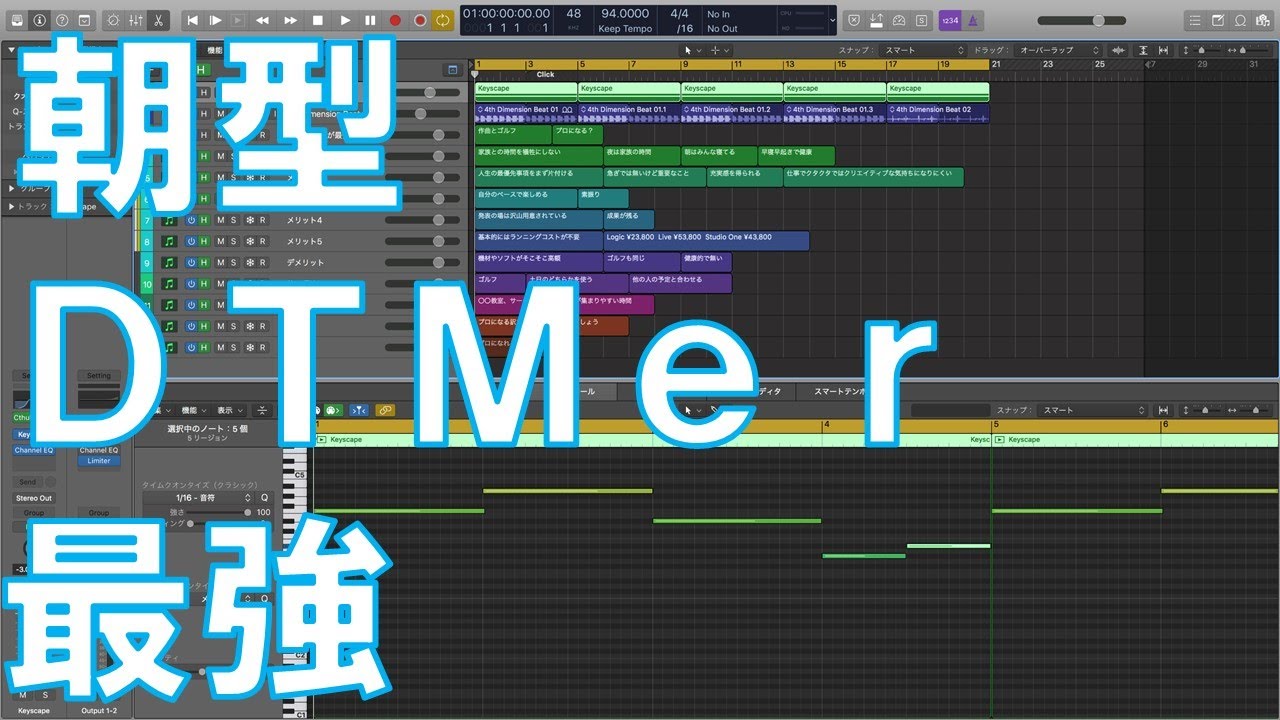This screenshot has height=720, width=1280.
Task: Open the Toolbar toggle button
Action: [x=85, y=20]
